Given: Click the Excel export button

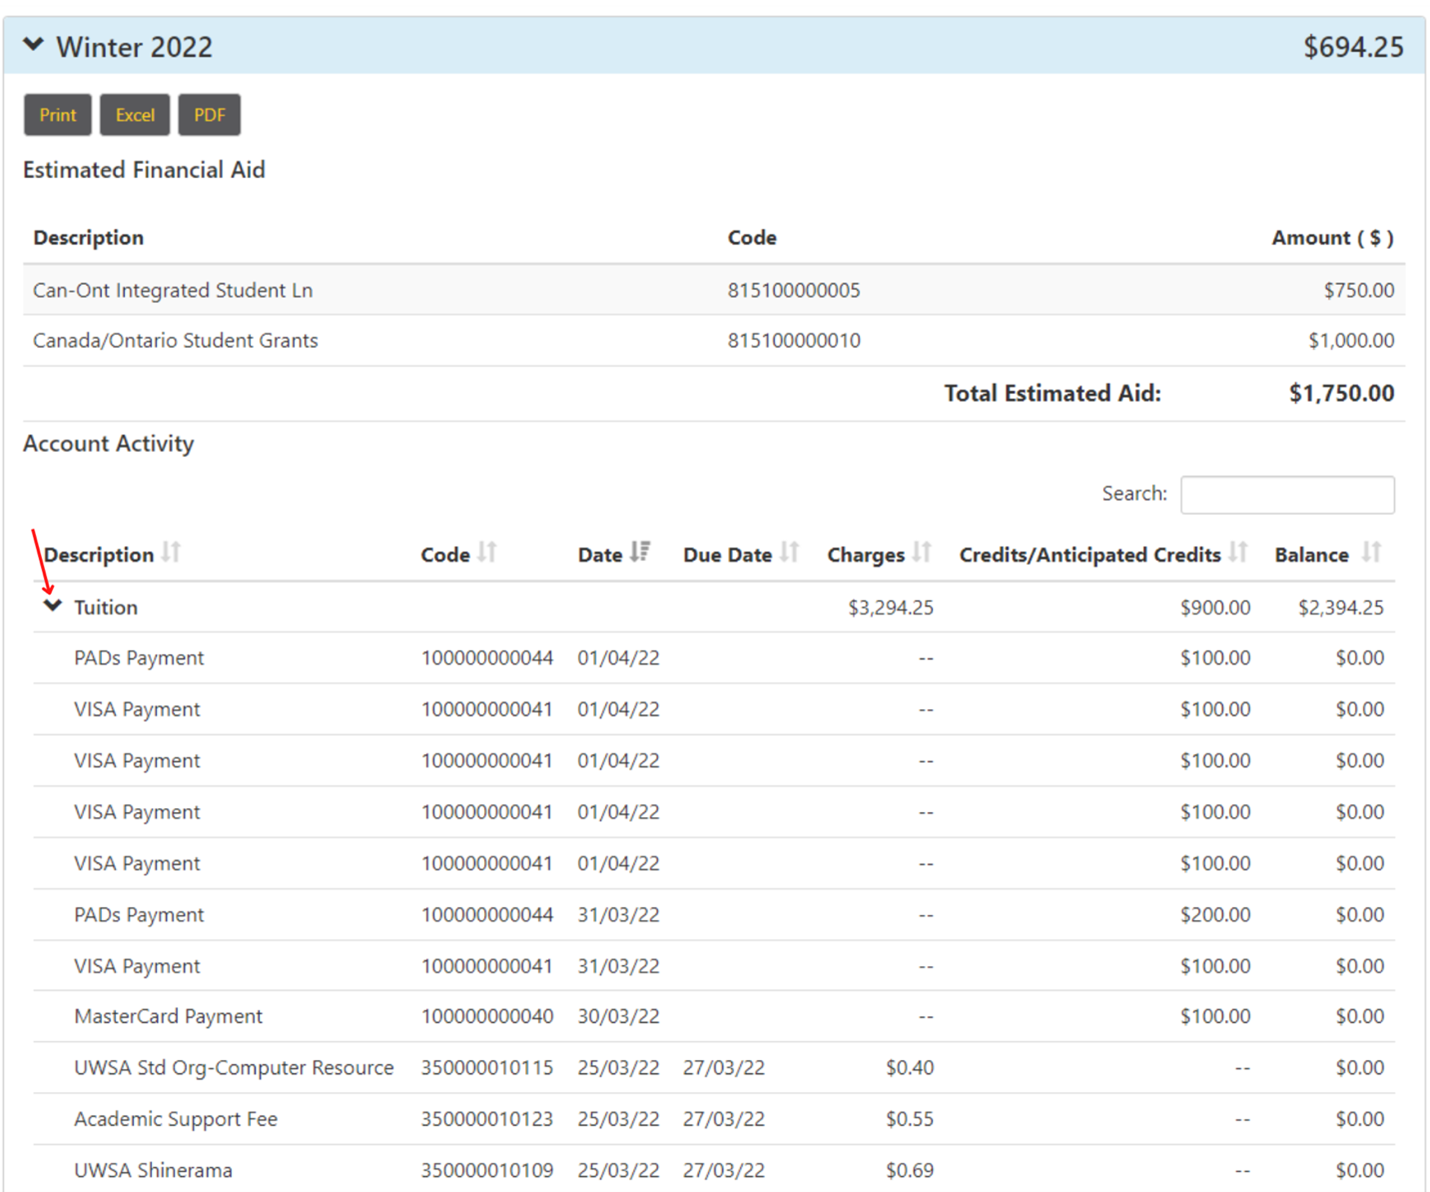Looking at the screenshot, I should 135,114.
